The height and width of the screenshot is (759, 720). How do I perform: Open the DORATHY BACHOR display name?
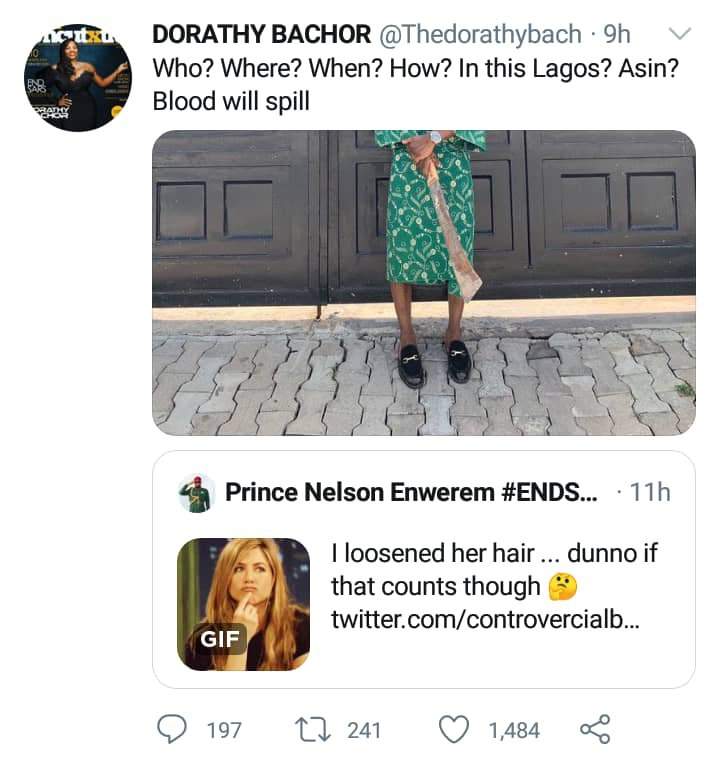click(x=261, y=34)
